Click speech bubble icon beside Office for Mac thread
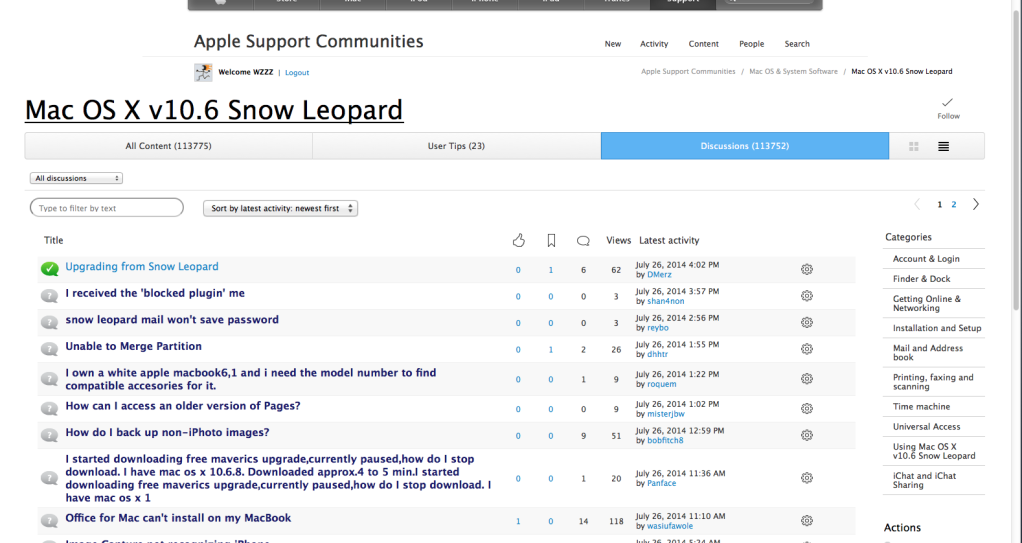1022x543 pixels. point(50,521)
